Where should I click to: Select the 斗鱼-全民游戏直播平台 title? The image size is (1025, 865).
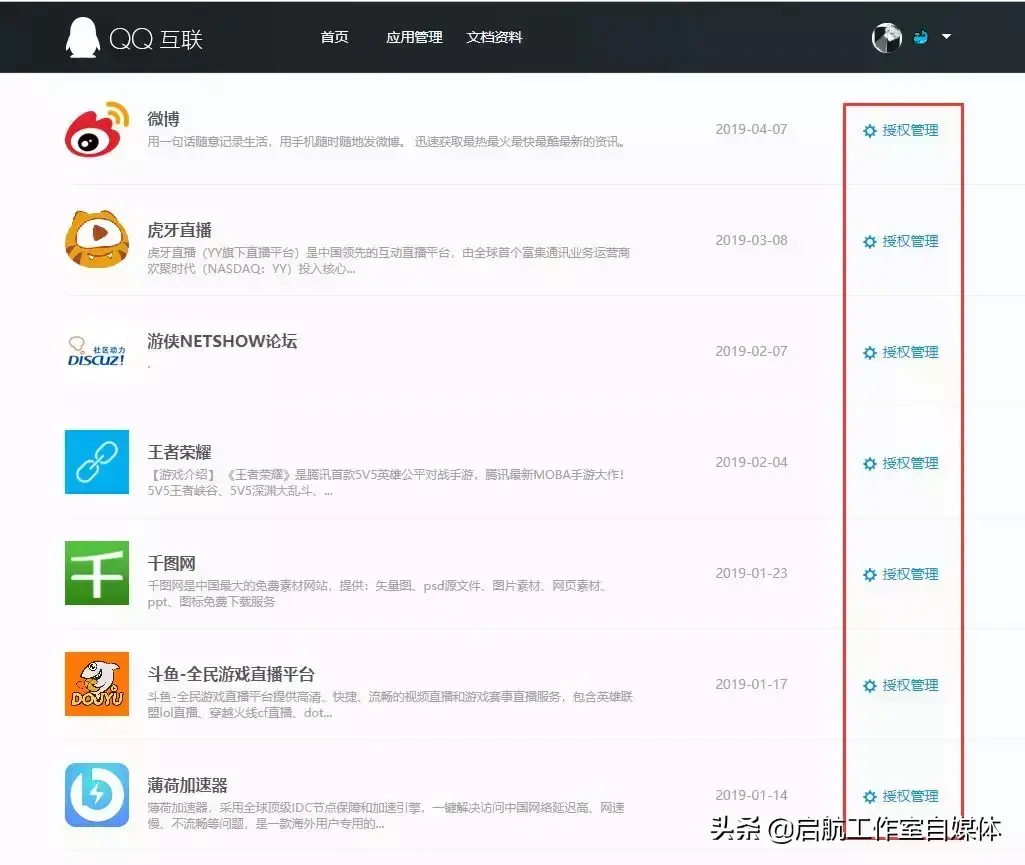point(231,674)
